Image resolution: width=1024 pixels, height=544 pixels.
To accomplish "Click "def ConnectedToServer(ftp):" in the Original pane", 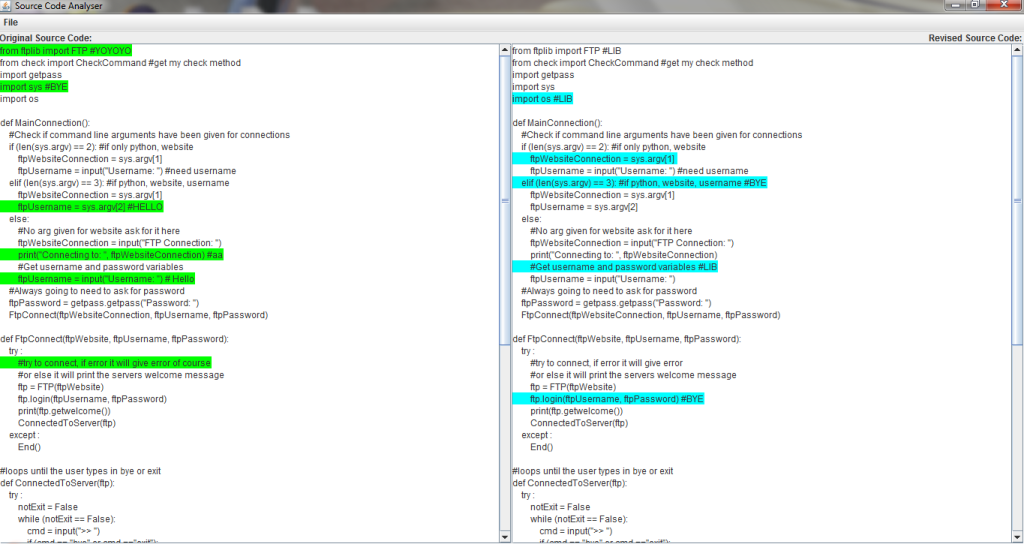I will tap(57, 483).
